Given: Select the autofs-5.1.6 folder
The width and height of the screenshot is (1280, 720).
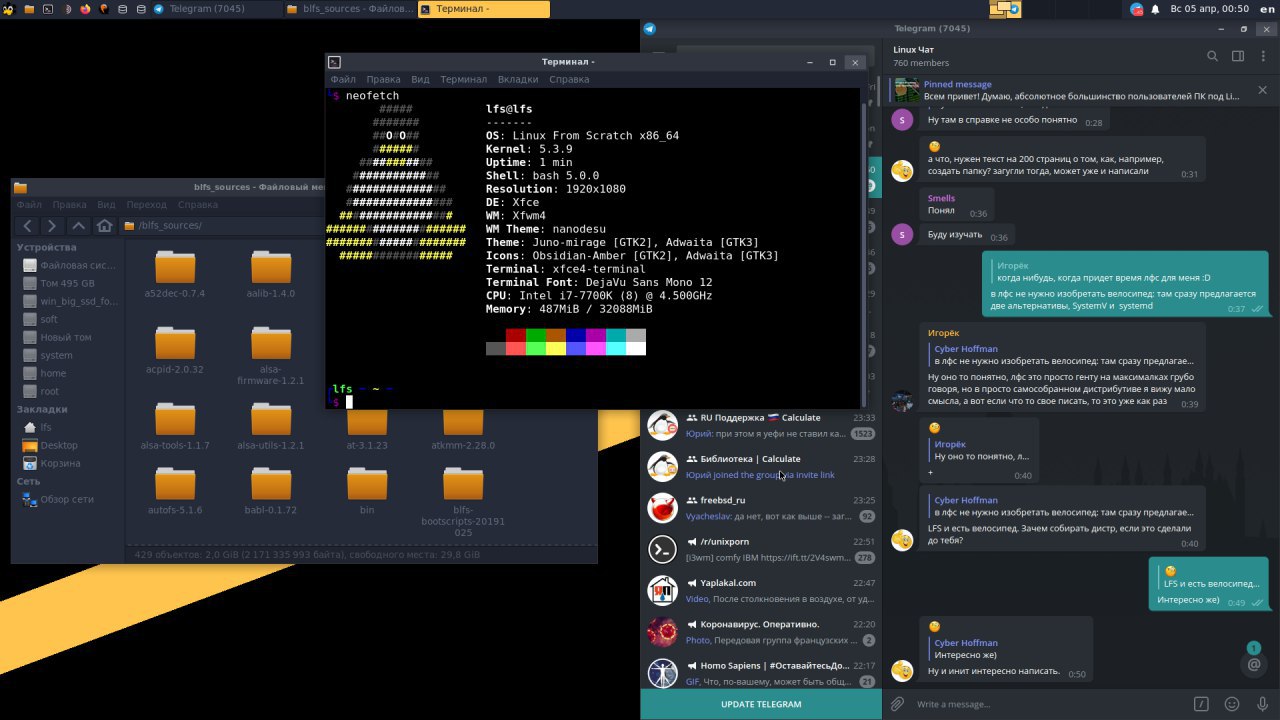Looking at the screenshot, I should [x=175, y=491].
